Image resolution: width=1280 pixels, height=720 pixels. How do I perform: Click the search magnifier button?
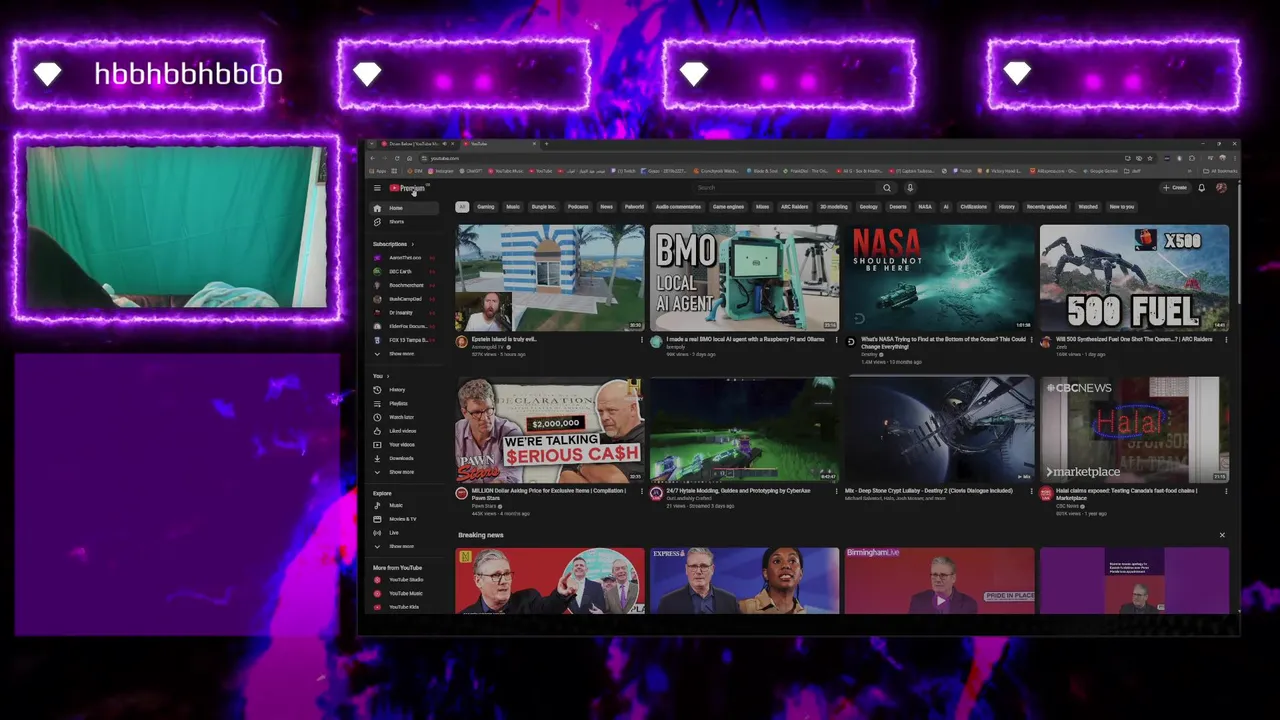[886, 188]
